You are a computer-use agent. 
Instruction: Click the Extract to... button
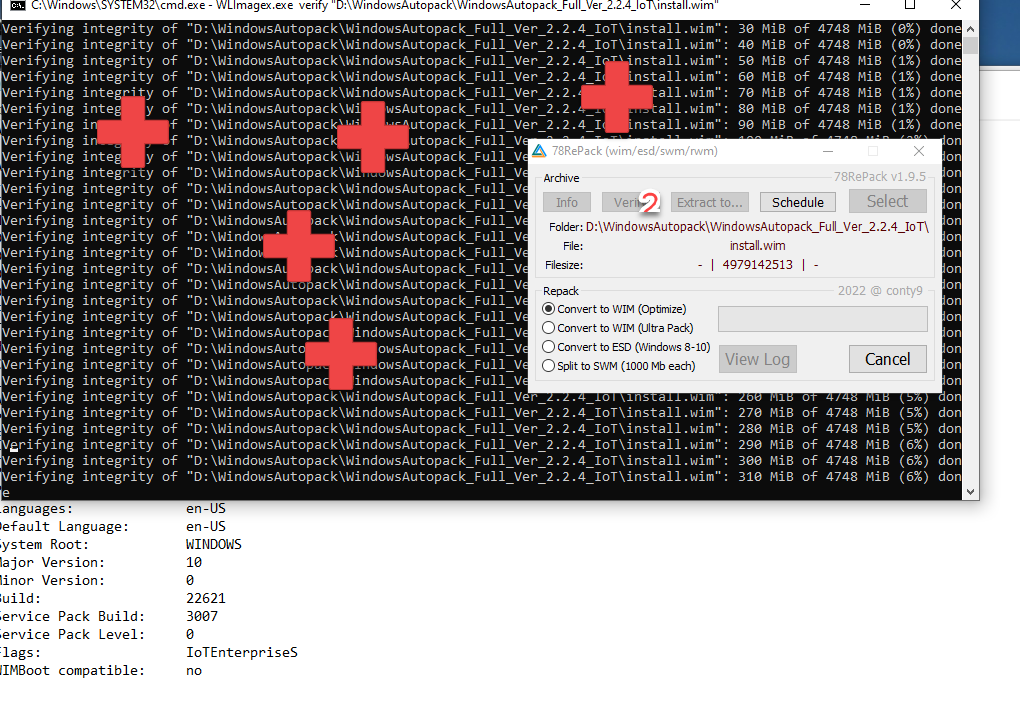coord(710,202)
